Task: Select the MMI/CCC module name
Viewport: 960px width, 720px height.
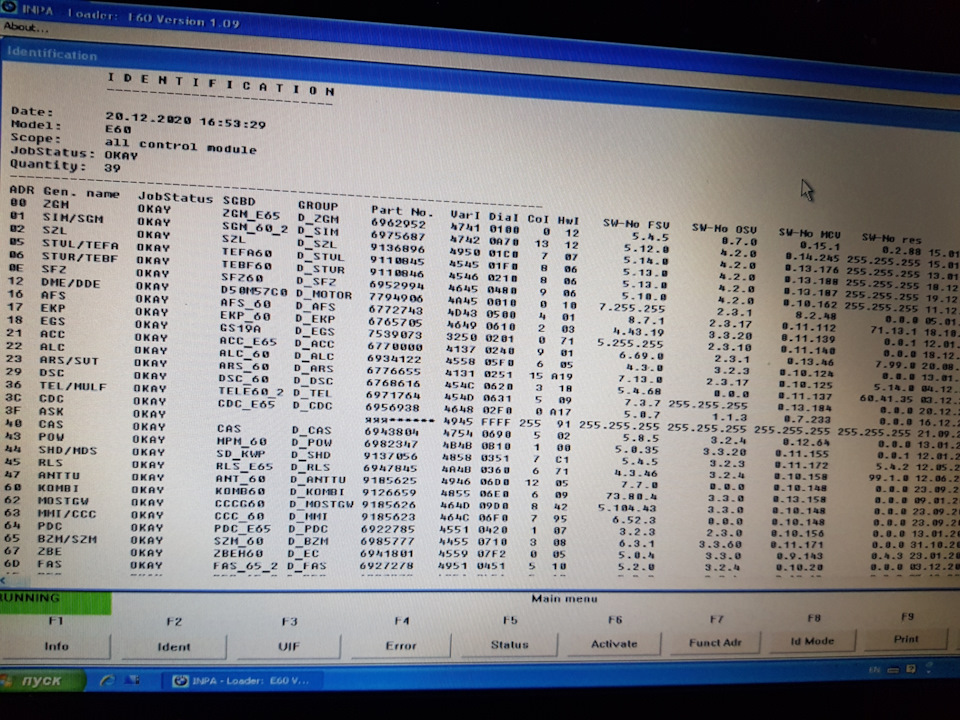Action: (67, 513)
